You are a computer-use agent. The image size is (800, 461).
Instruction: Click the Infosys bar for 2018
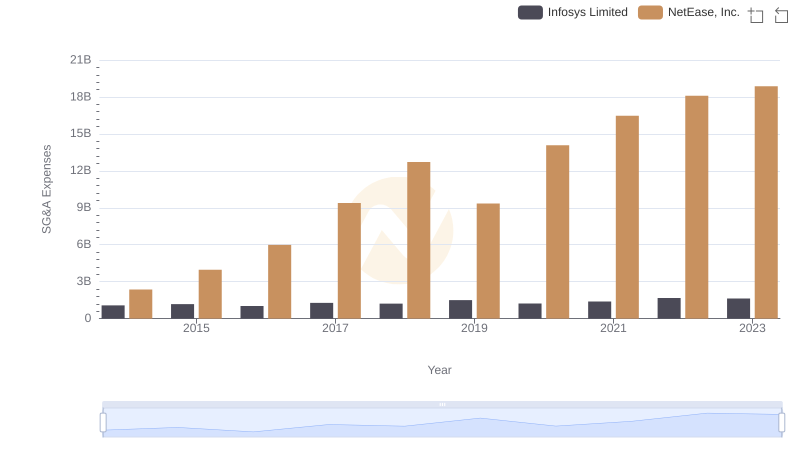tap(391, 311)
